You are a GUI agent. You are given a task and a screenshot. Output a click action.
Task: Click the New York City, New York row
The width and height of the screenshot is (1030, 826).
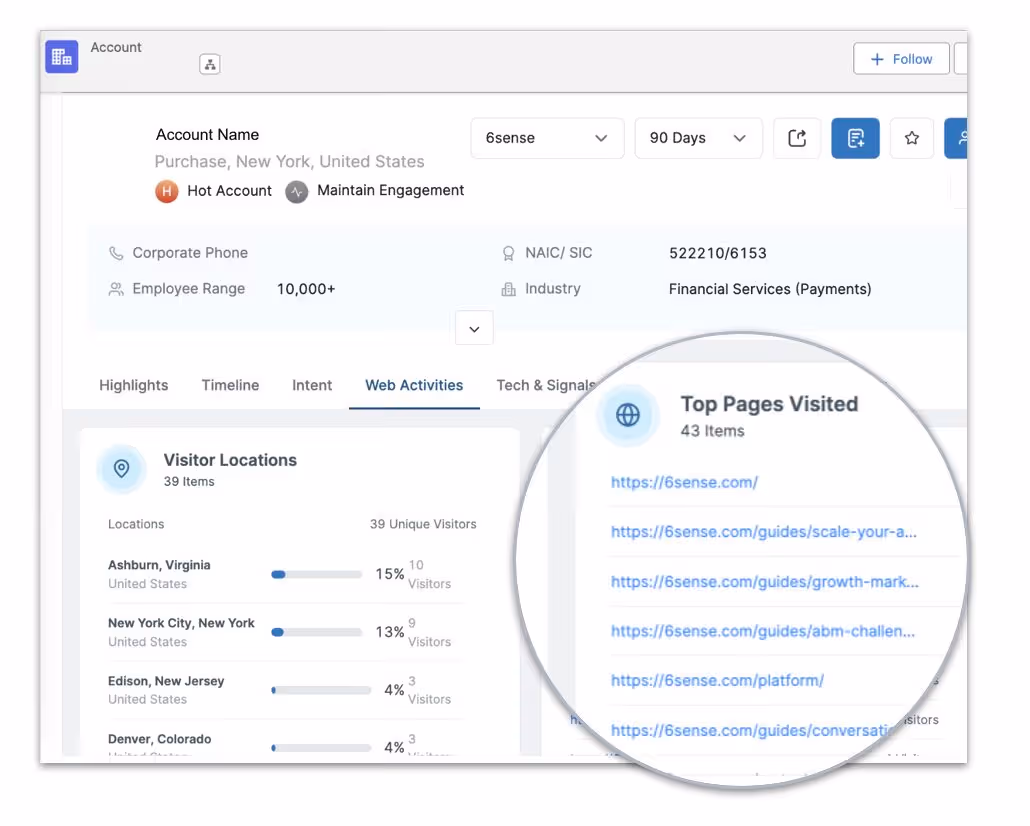(x=286, y=632)
